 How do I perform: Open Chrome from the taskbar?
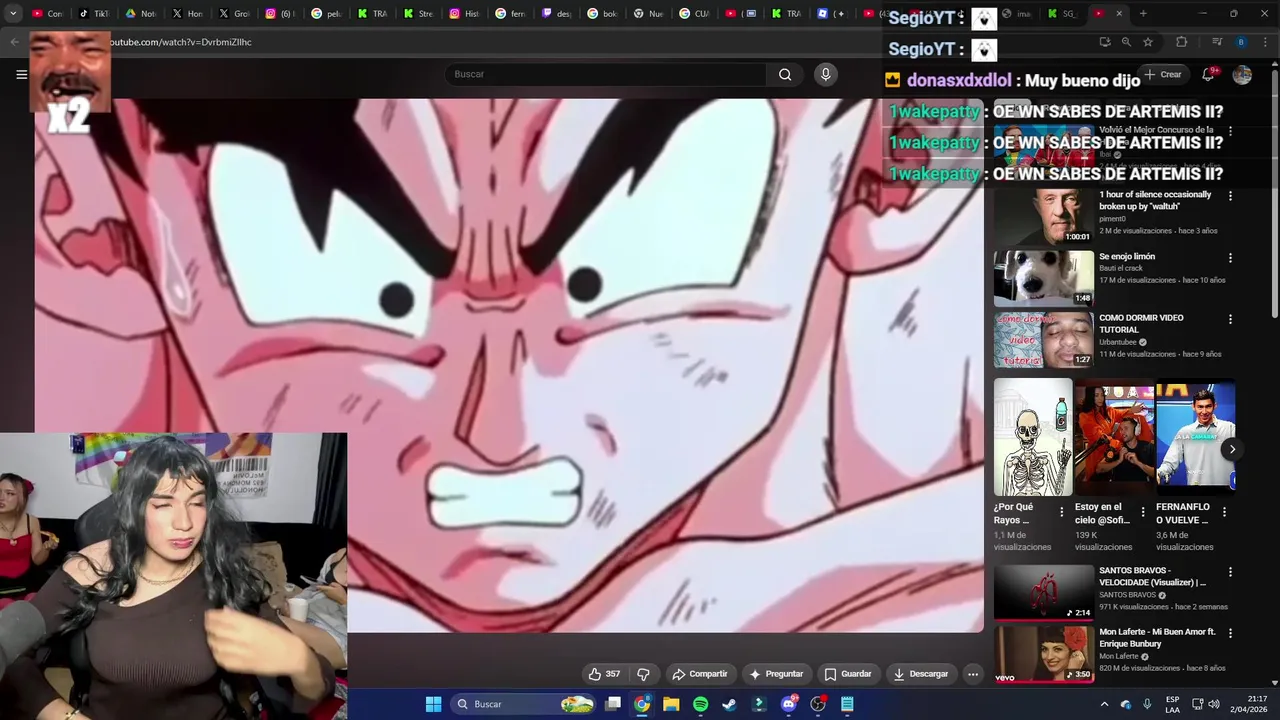(x=642, y=704)
